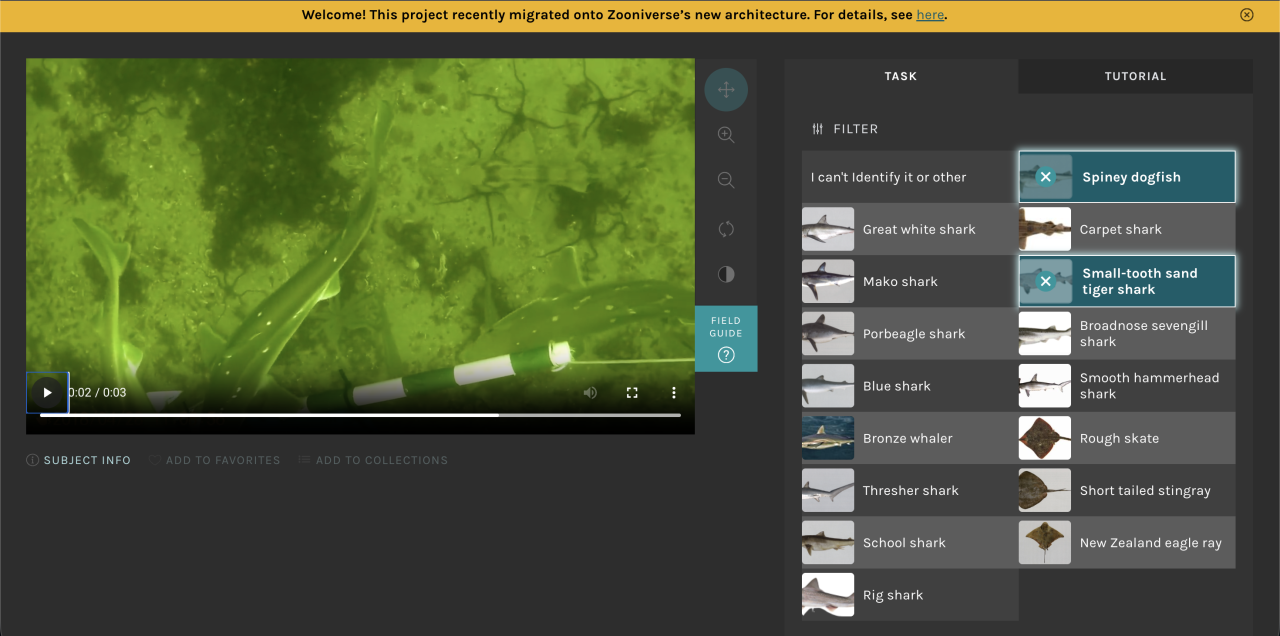Open video more options menu
The image size is (1280, 636).
pos(674,393)
